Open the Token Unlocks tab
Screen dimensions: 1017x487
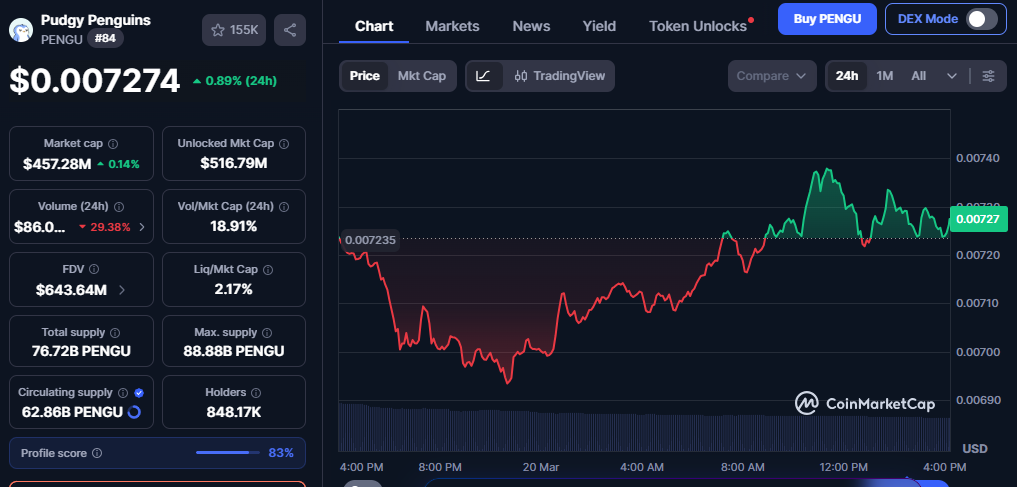698,26
